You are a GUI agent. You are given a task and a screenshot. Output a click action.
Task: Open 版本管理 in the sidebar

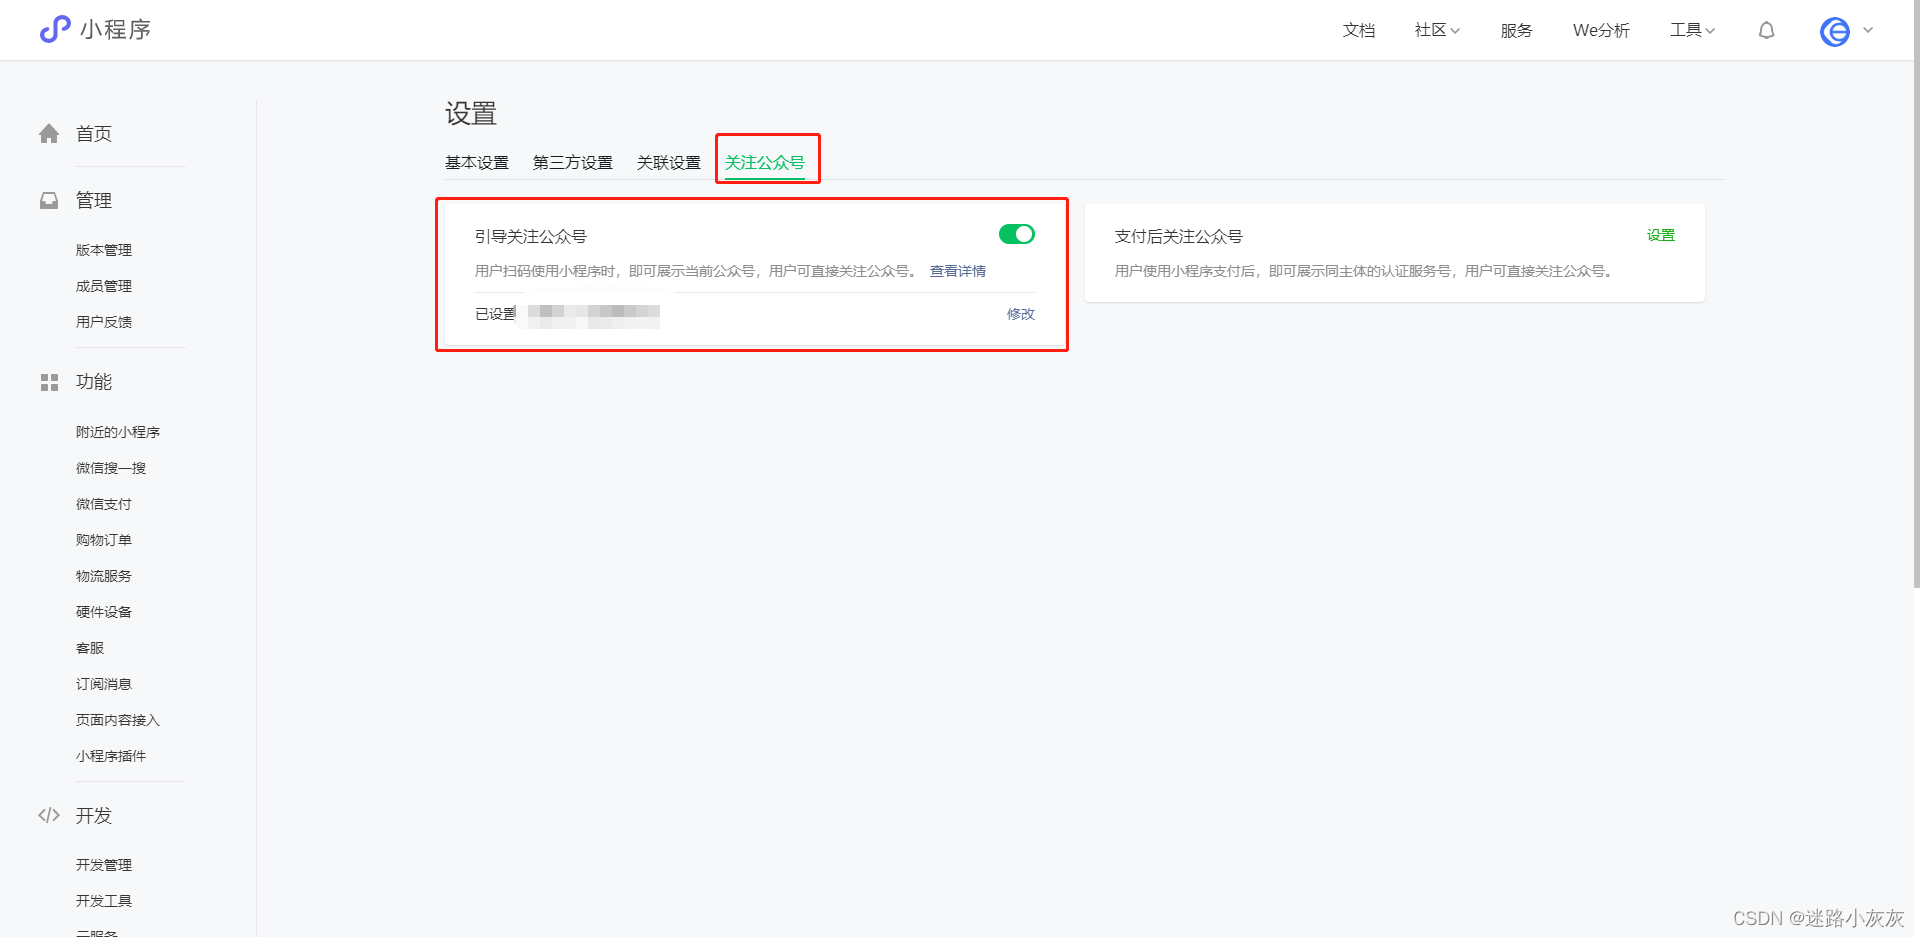pos(104,250)
